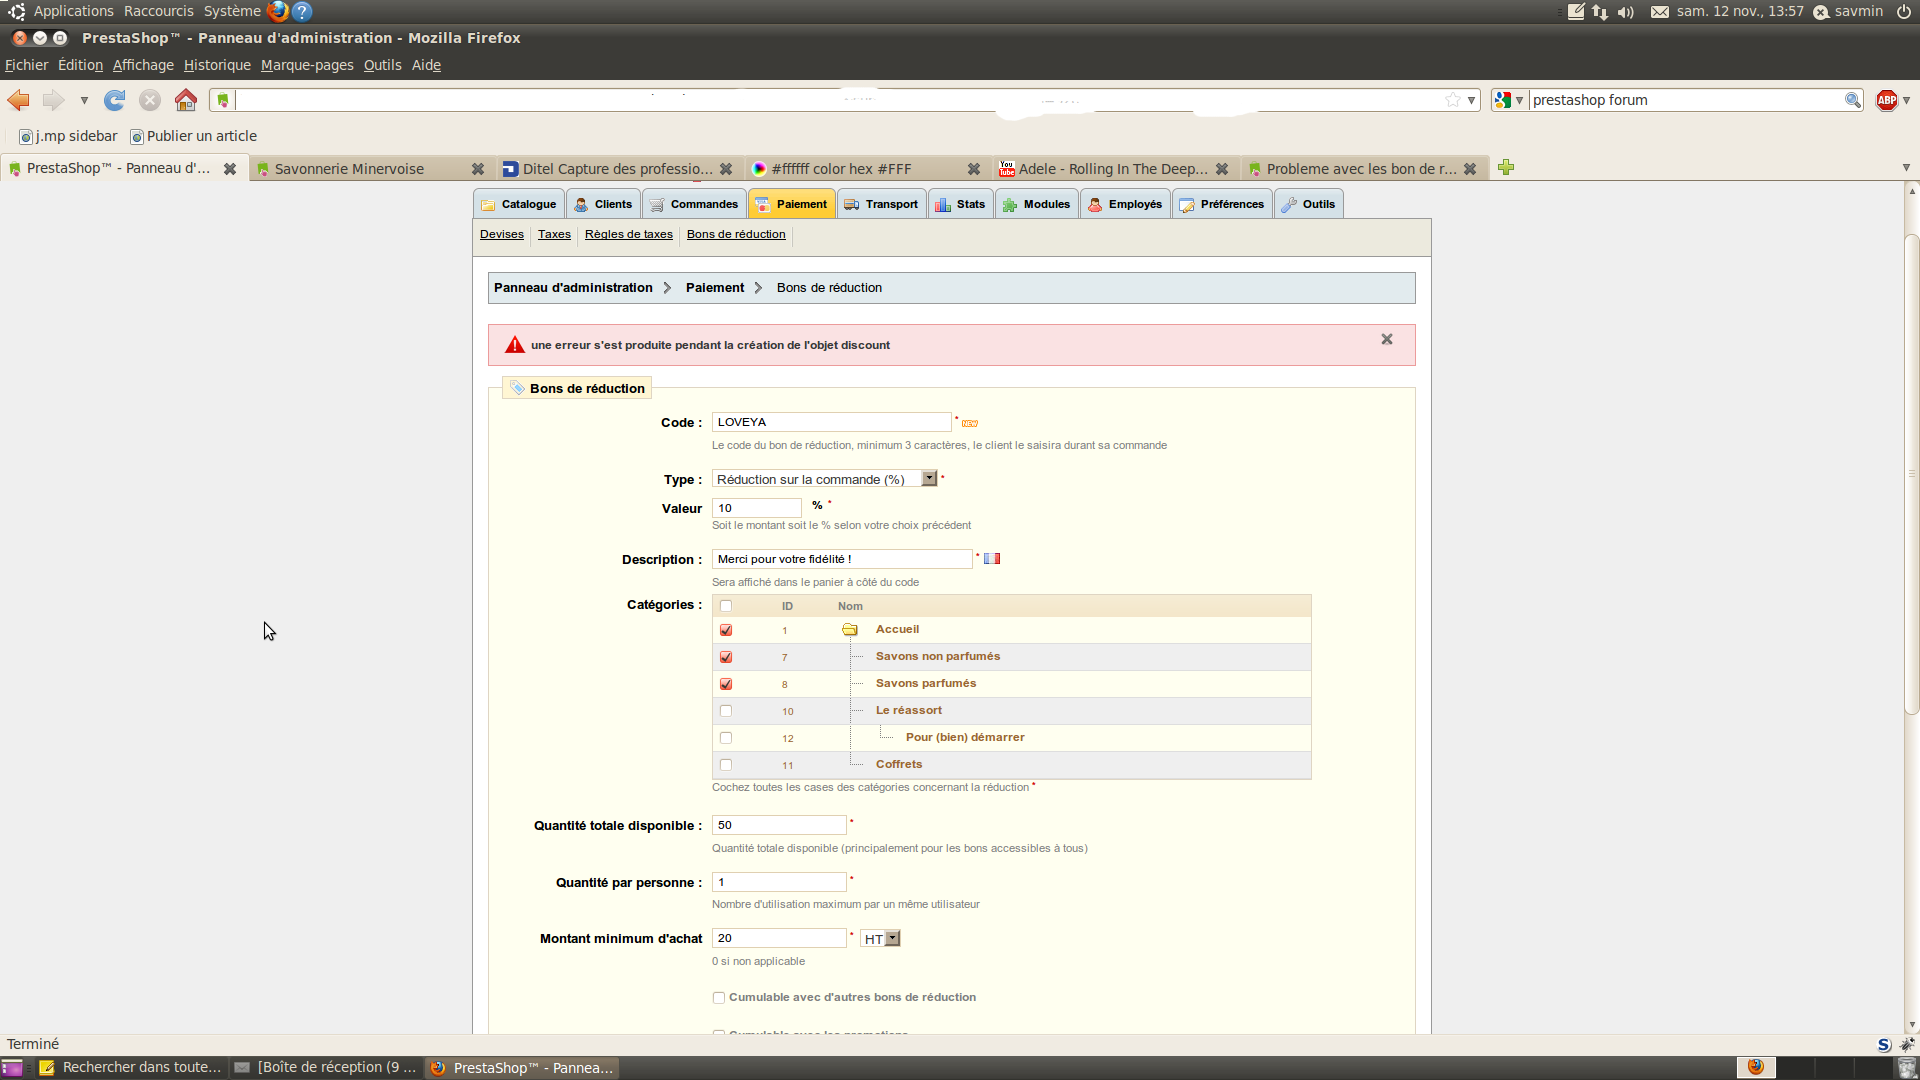
Task: Go to the Firefox home page icon
Action: coord(186,100)
